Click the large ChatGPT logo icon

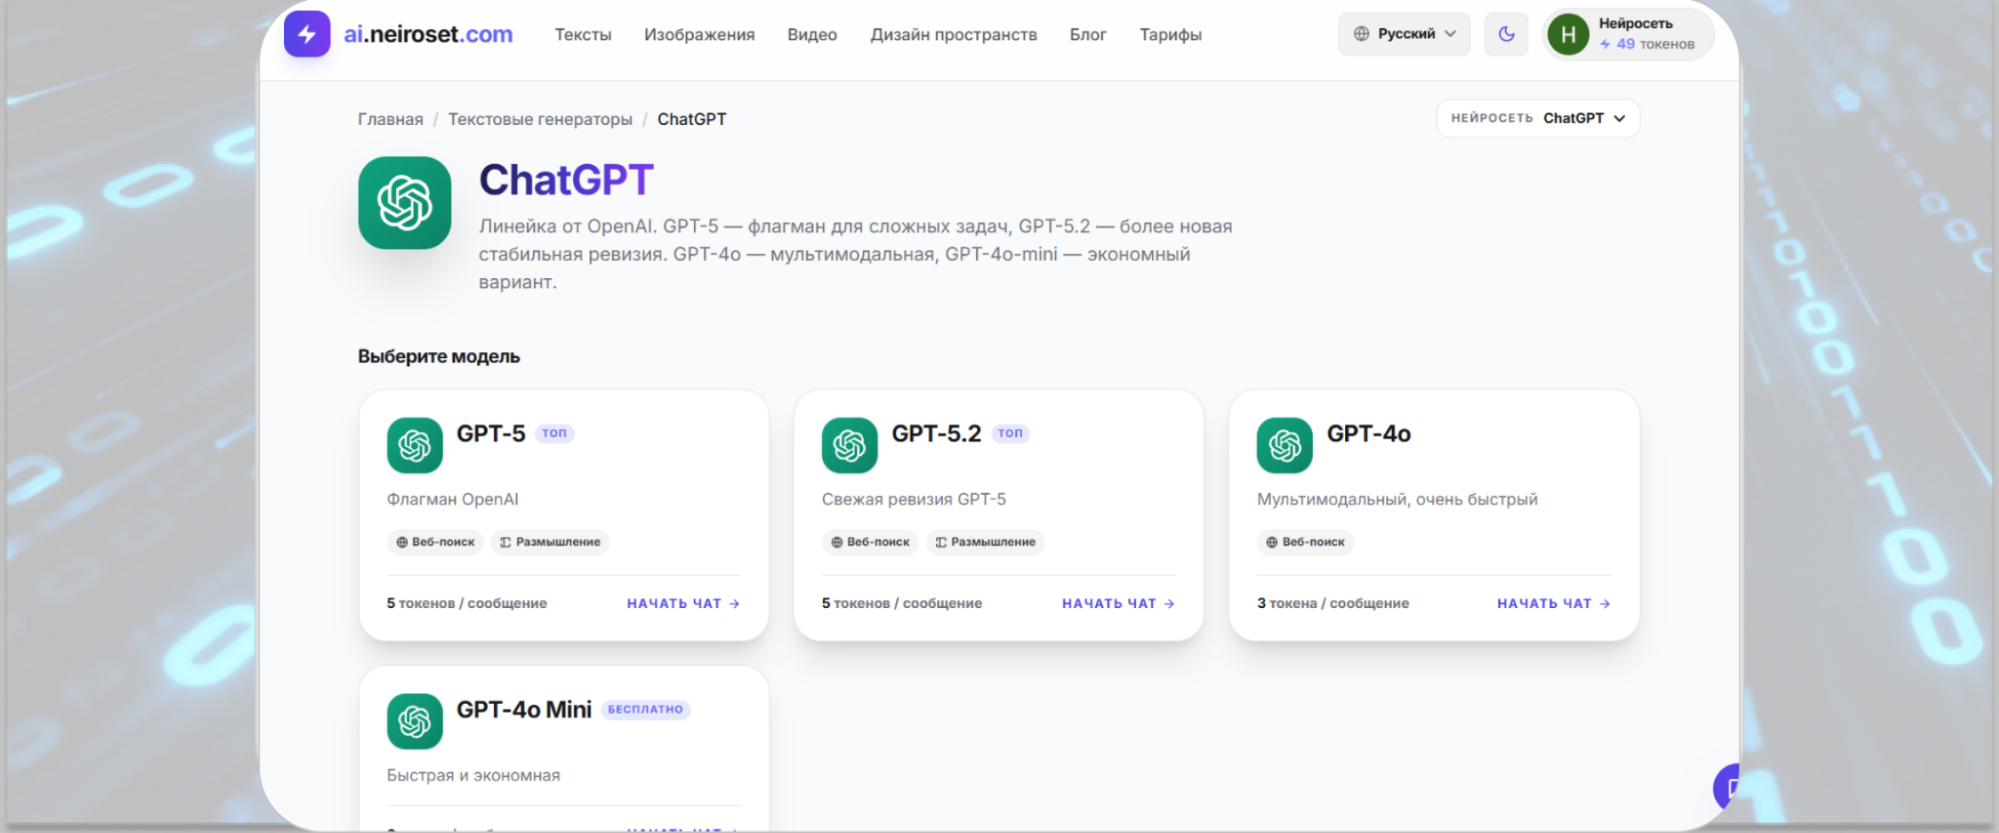click(405, 203)
